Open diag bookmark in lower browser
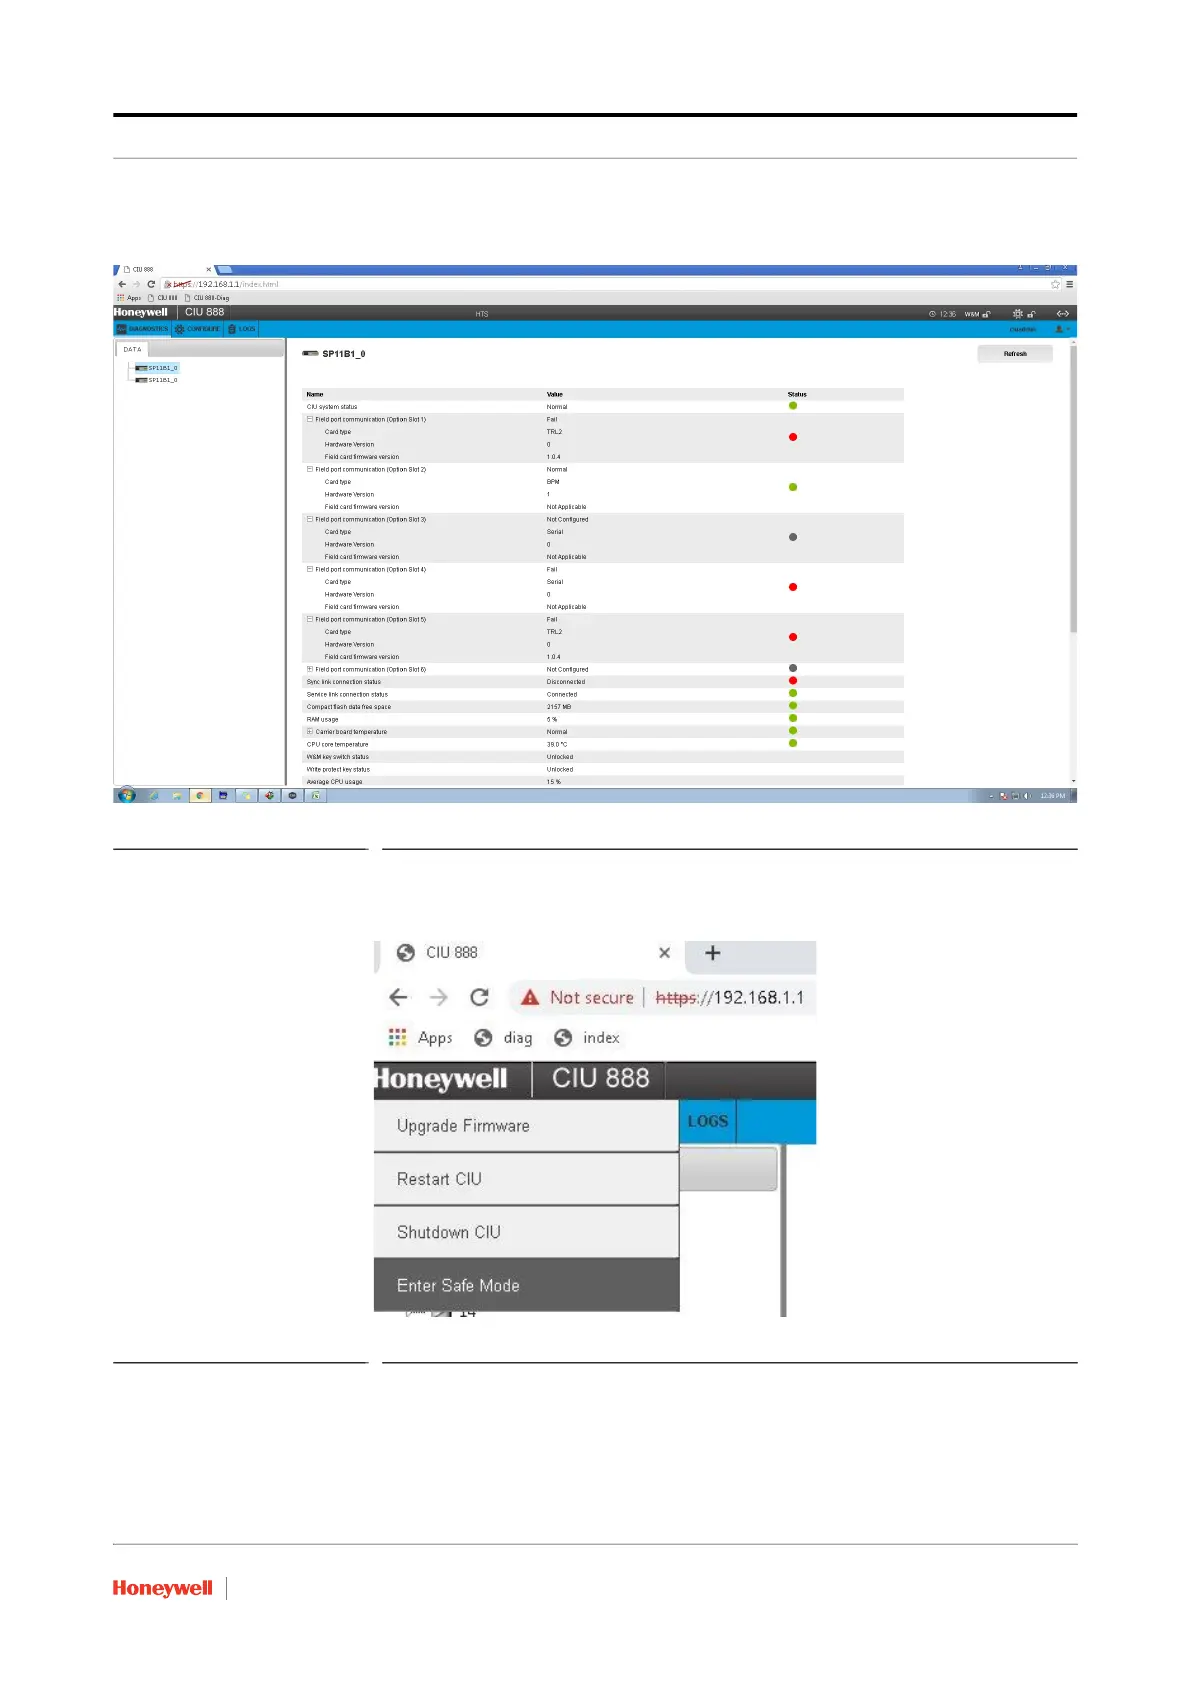1191x1684 pixels. tap(503, 1038)
